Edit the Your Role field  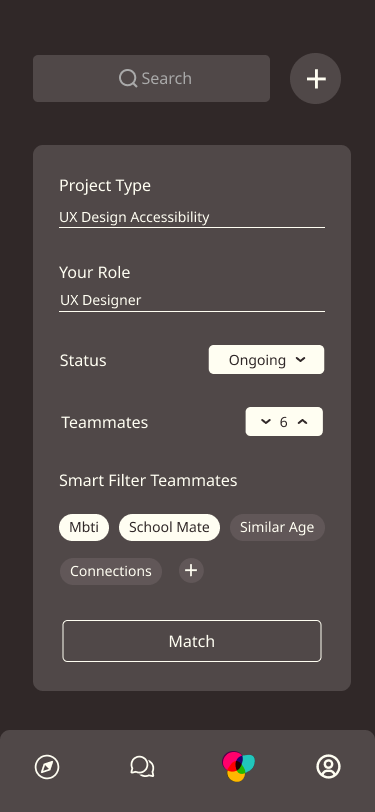tap(192, 301)
